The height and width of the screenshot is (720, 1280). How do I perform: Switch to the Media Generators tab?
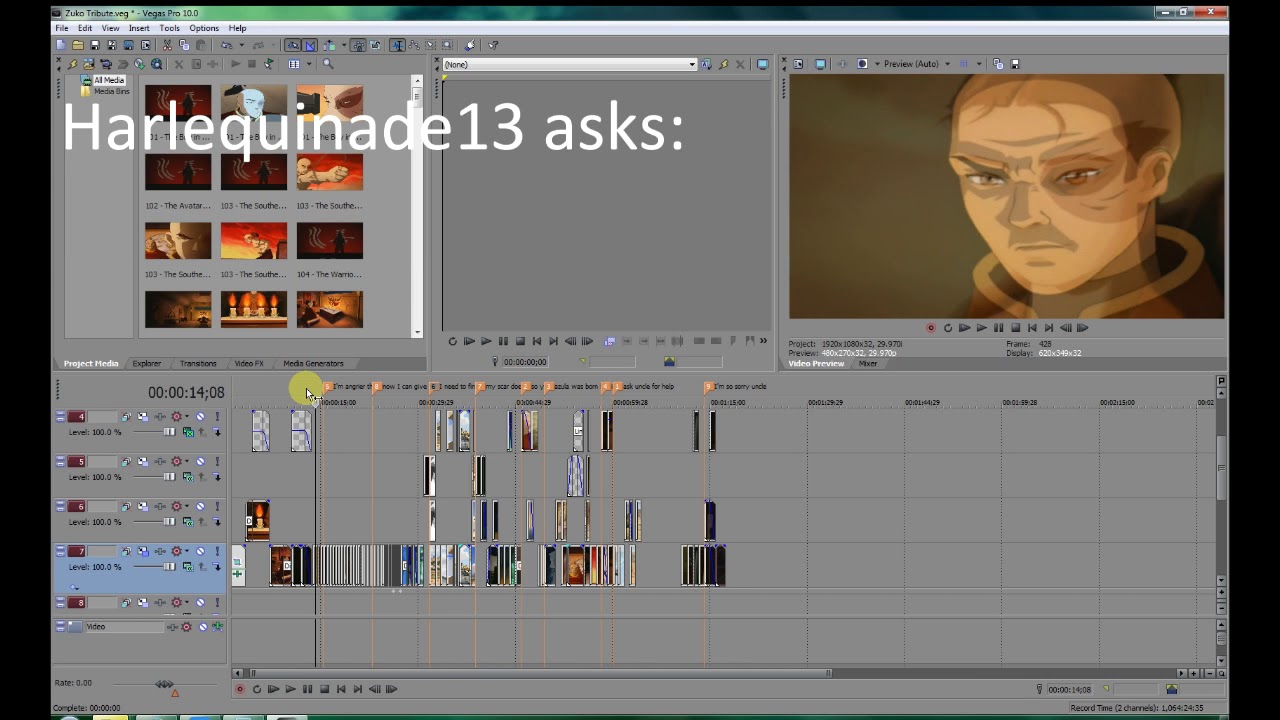[313, 364]
